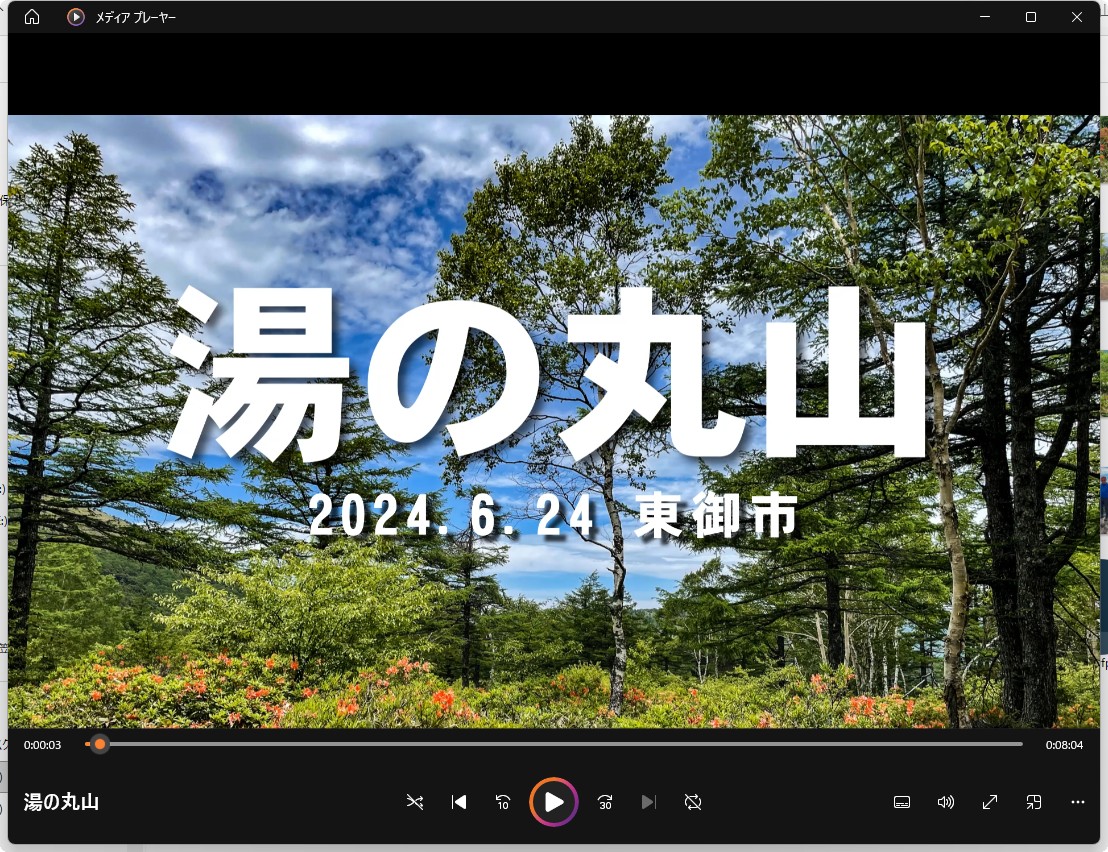
Task: Open the Home navigation pane
Action: point(31,16)
